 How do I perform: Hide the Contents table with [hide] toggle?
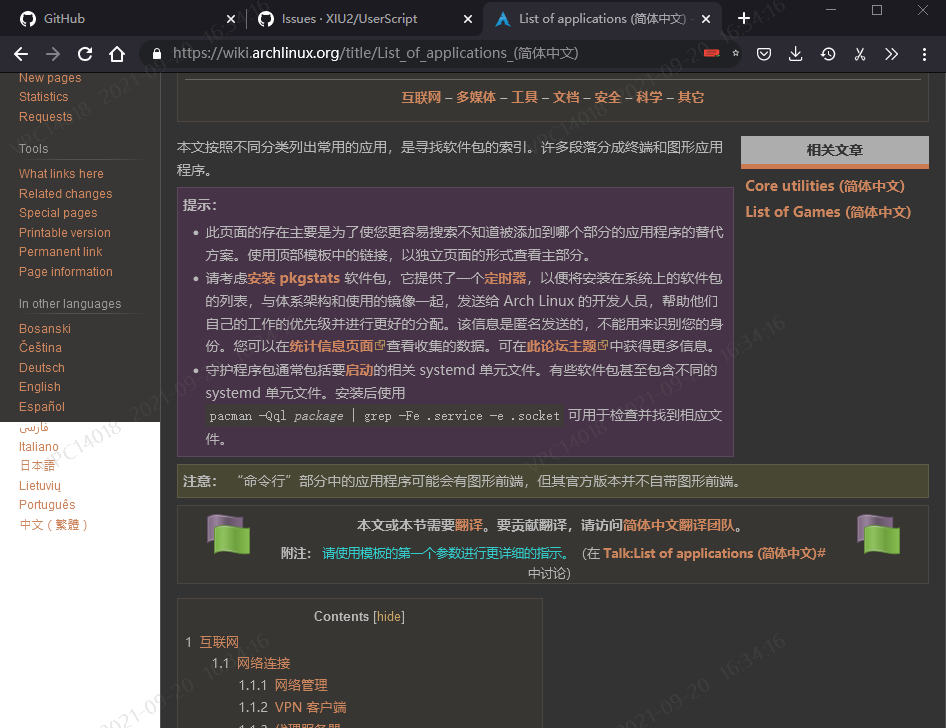click(388, 617)
